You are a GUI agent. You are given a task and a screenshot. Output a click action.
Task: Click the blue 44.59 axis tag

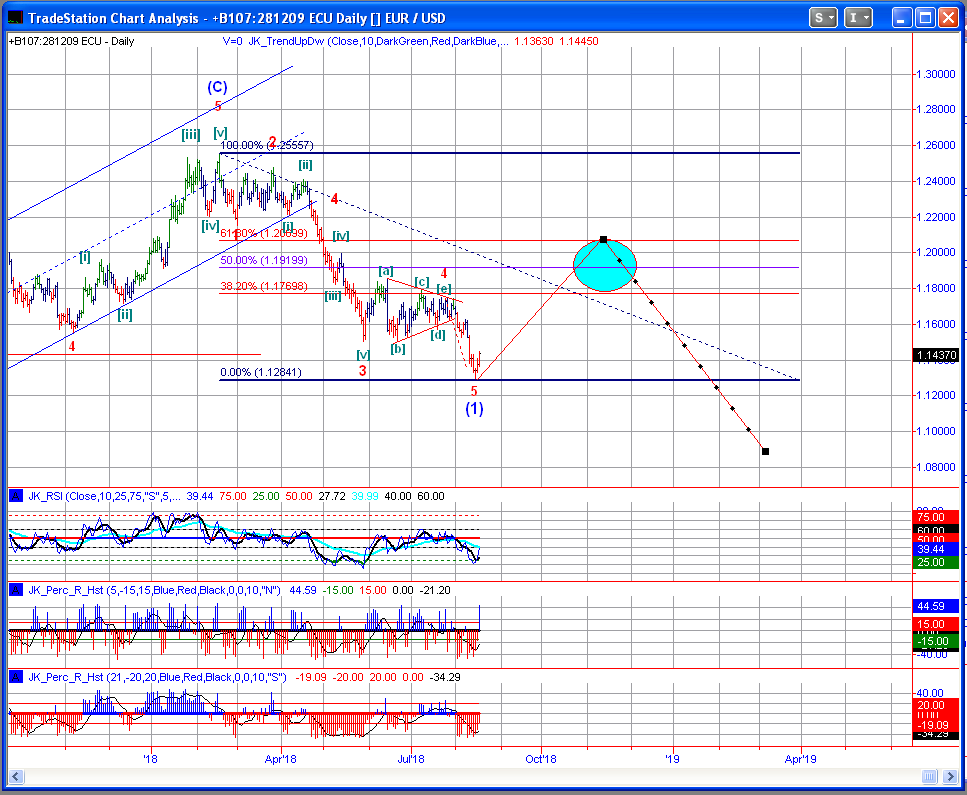(x=936, y=606)
